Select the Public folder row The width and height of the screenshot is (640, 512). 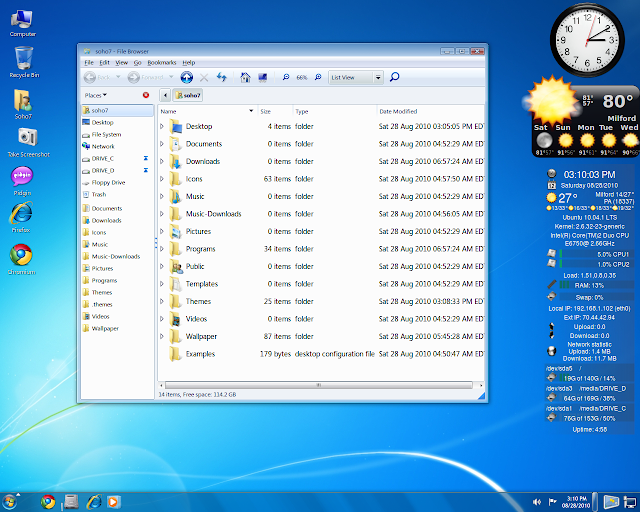[321, 266]
